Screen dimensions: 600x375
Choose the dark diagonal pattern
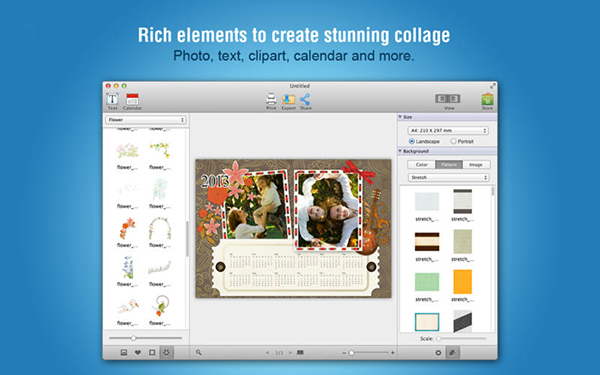click(462, 321)
